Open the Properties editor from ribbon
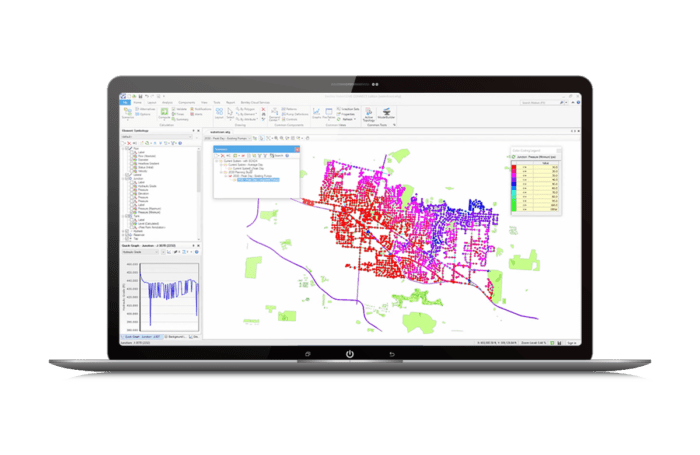Image resolution: width=700 pixels, height=455 pixels. tap(346, 114)
